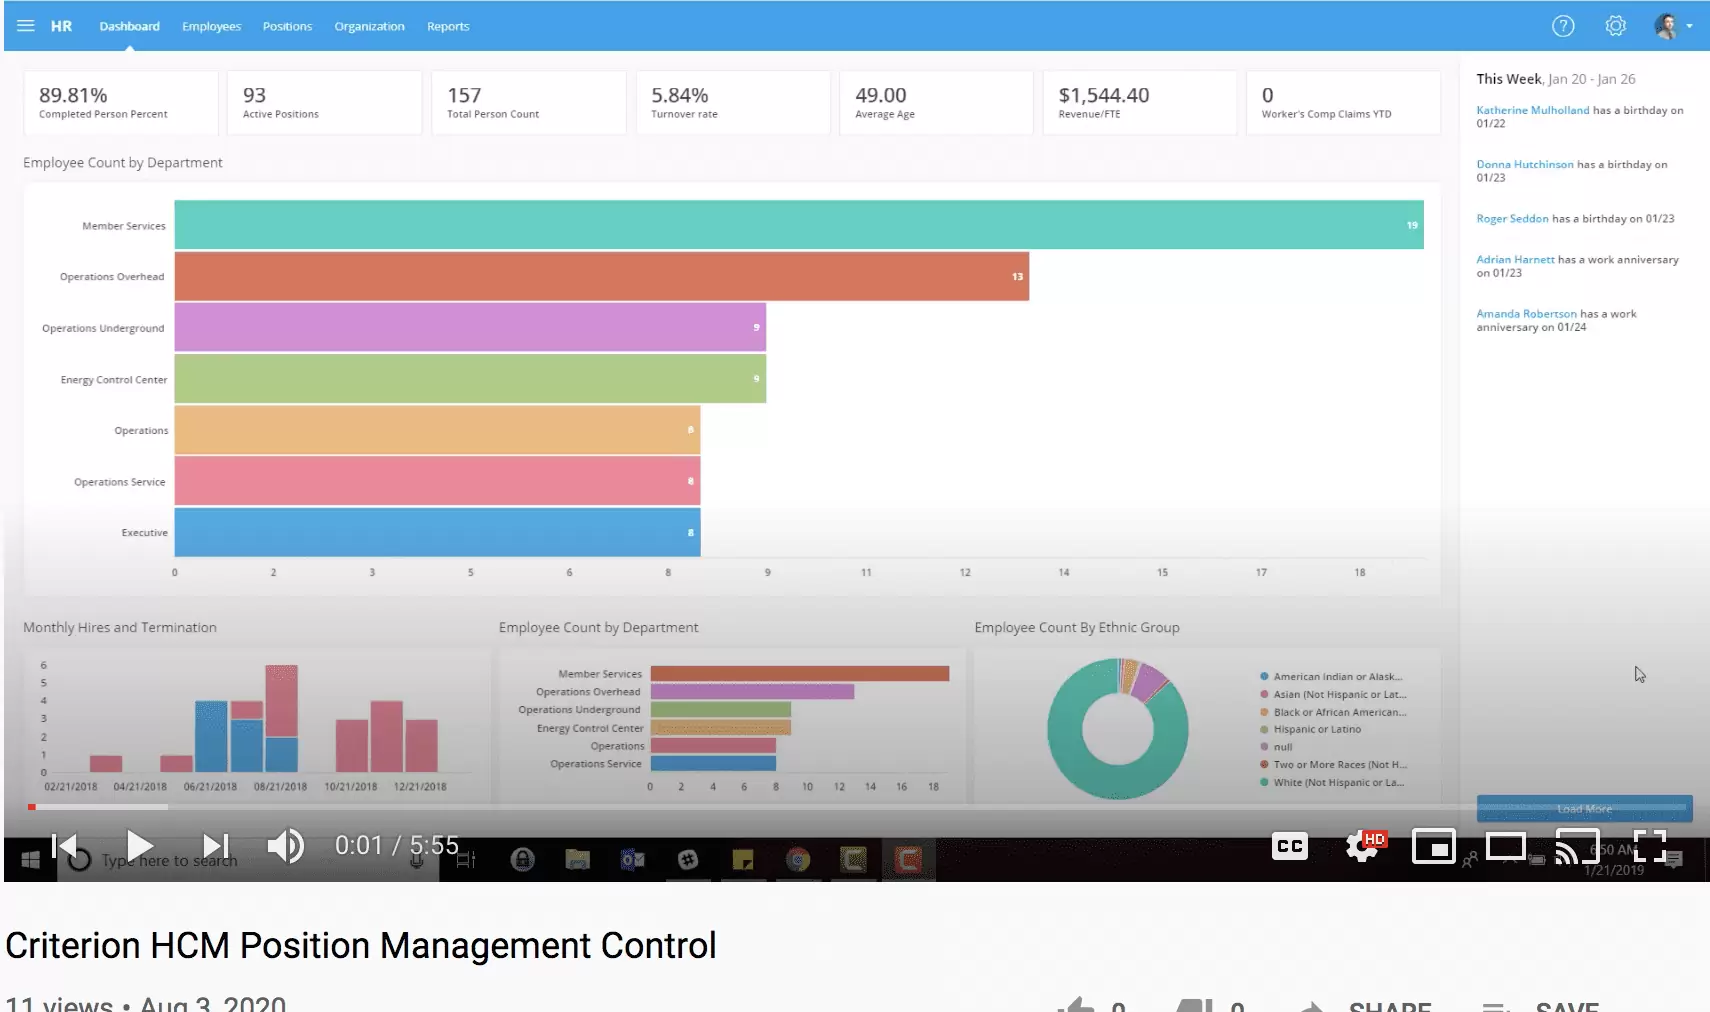Viewport: 1710px width, 1012px height.
Task: Open Katherine Mulholland's profile link
Action: (1532, 110)
